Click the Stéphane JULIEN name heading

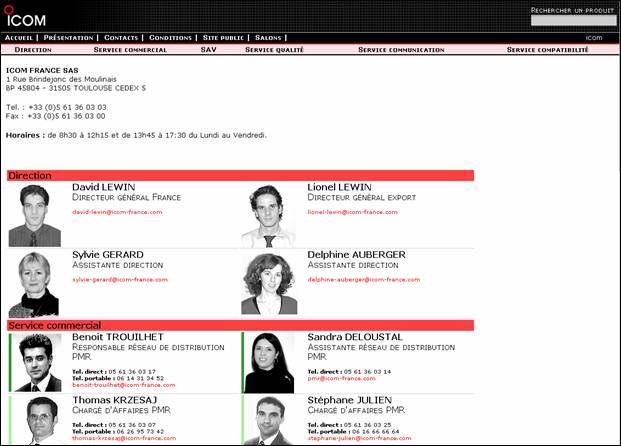[x=350, y=400]
